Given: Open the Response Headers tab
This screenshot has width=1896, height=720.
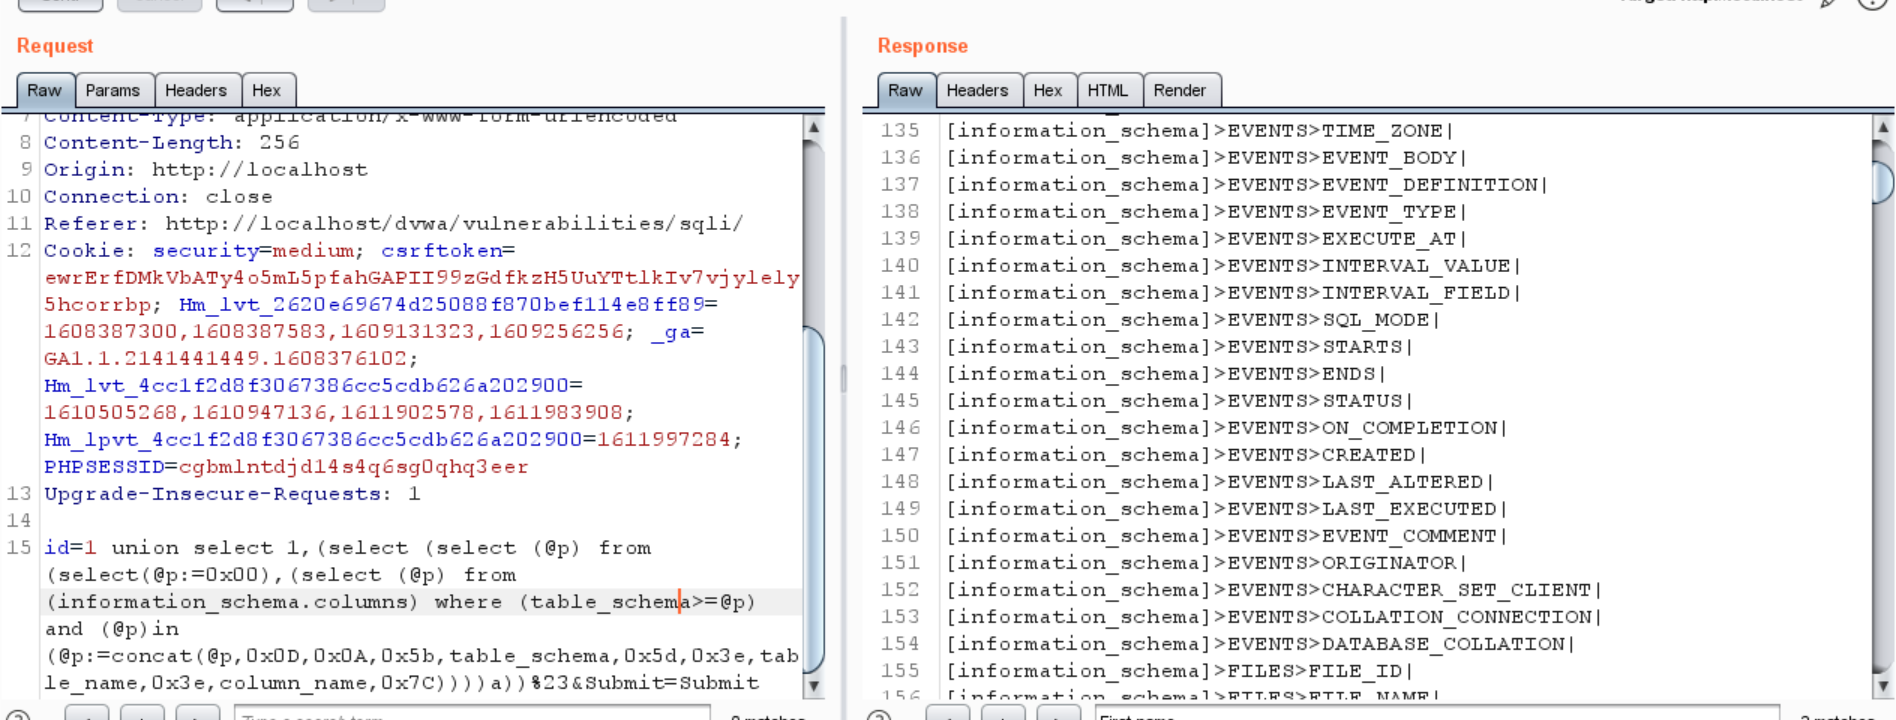Looking at the screenshot, I should [978, 90].
